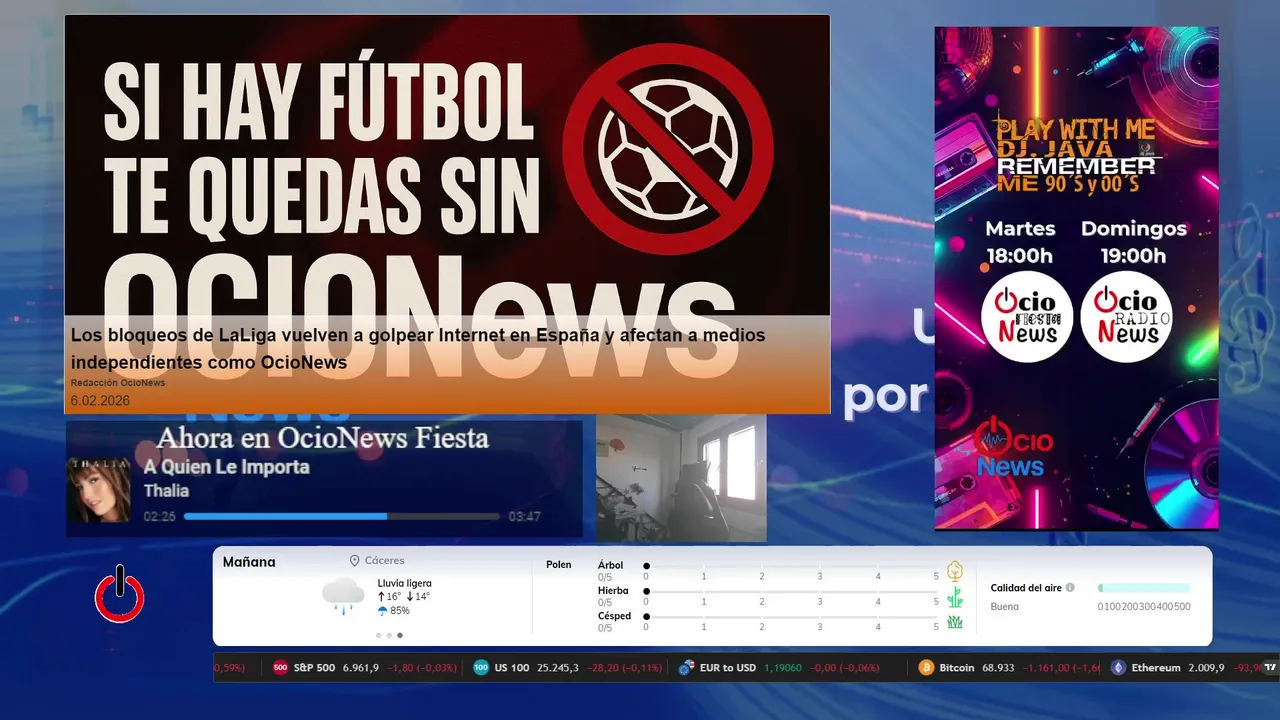This screenshot has width=1280, height=720.
Task: Click the song title A Quien Le Importa
Action: coord(227,467)
